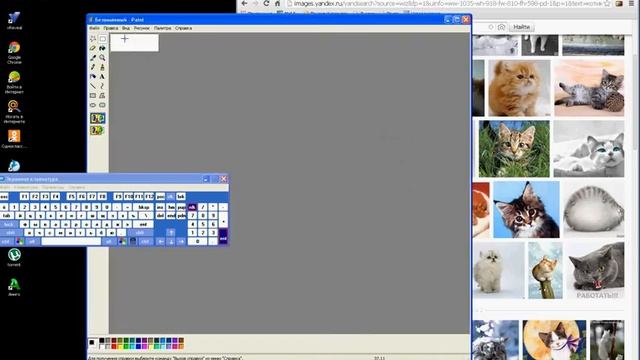Select the Rounded rectangle tool
Image resolution: width=640 pixels, height=360 pixels.
(102, 105)
